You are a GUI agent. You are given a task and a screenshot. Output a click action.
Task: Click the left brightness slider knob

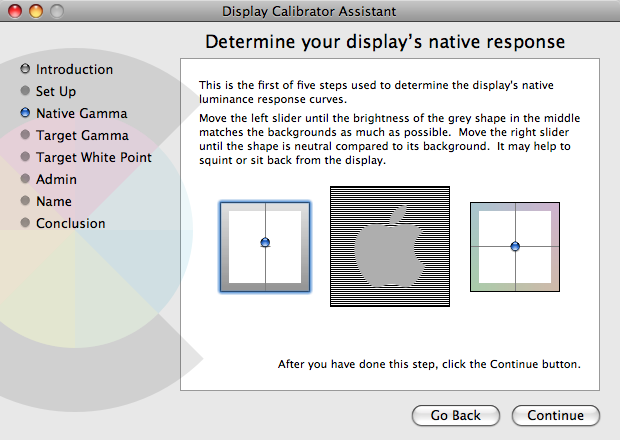click(x=265, y=243)
